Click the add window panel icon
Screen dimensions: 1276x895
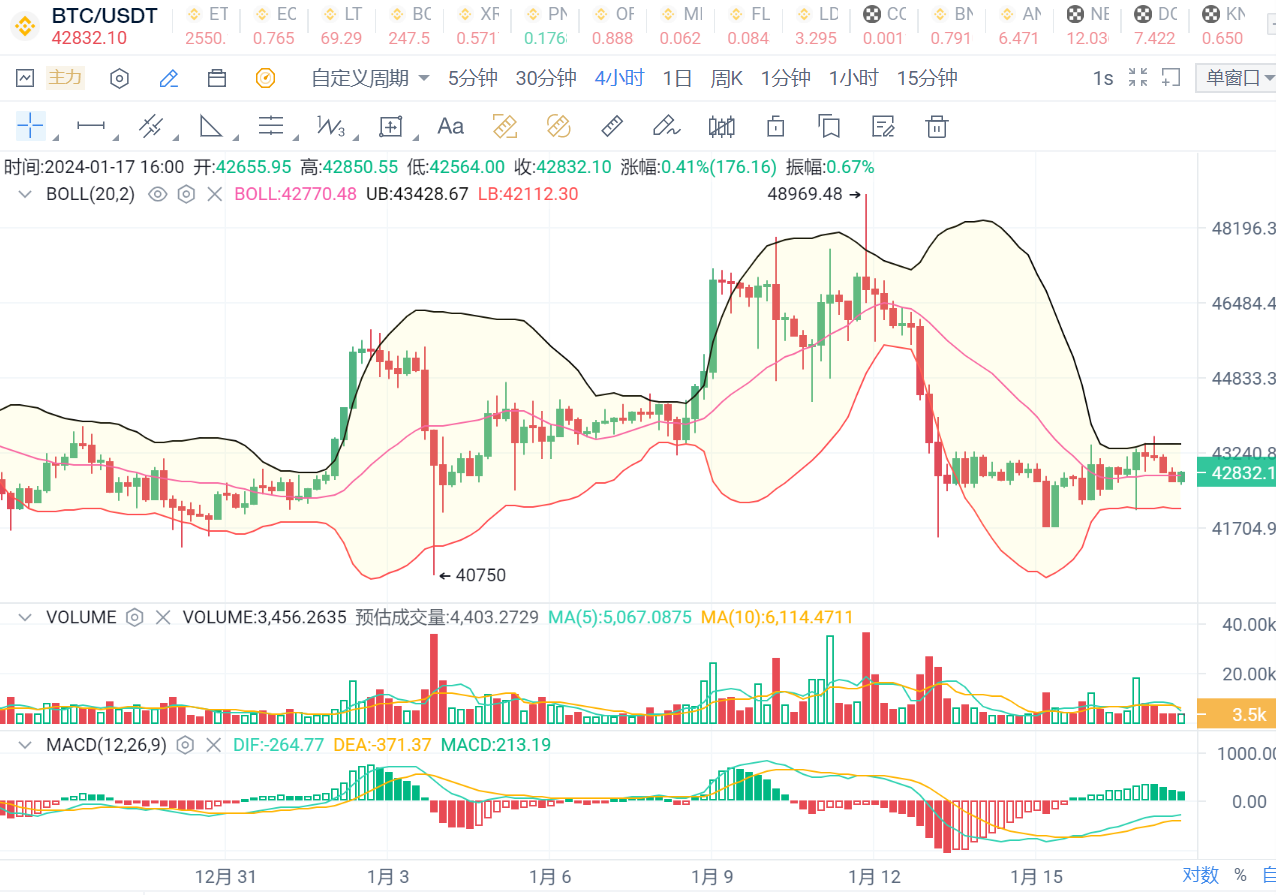(1172, 78)
